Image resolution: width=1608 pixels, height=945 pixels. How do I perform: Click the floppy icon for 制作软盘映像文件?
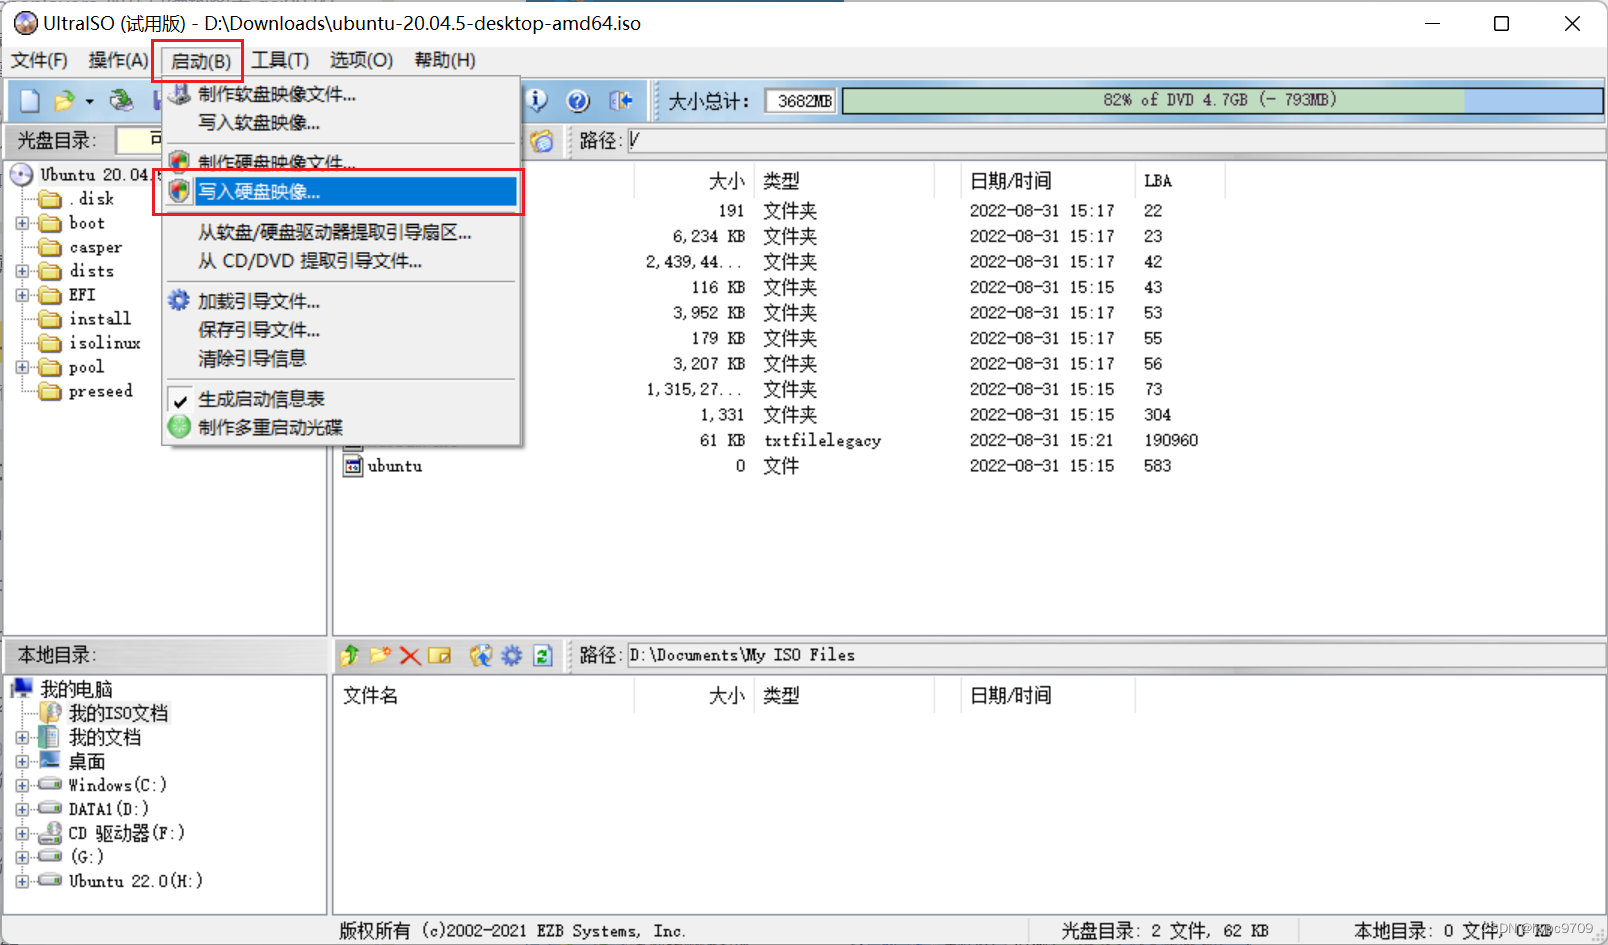tap(179, 94)
